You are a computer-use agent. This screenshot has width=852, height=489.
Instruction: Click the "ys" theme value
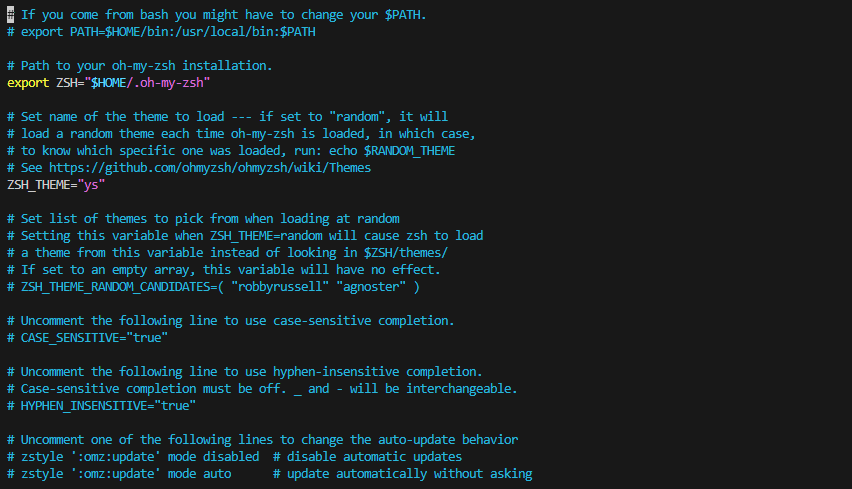point(91,185)
